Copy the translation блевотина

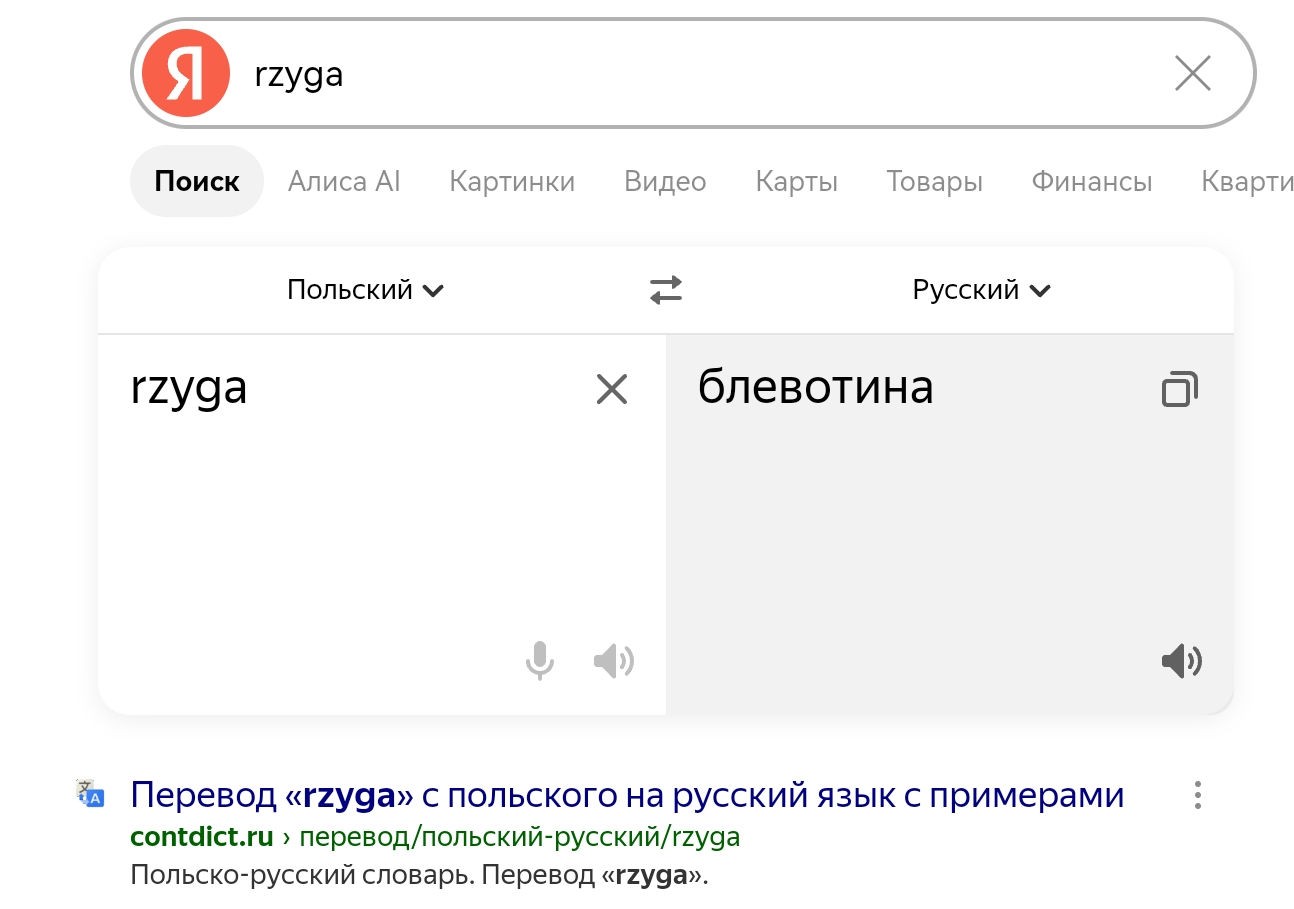tap(1180, 389)
